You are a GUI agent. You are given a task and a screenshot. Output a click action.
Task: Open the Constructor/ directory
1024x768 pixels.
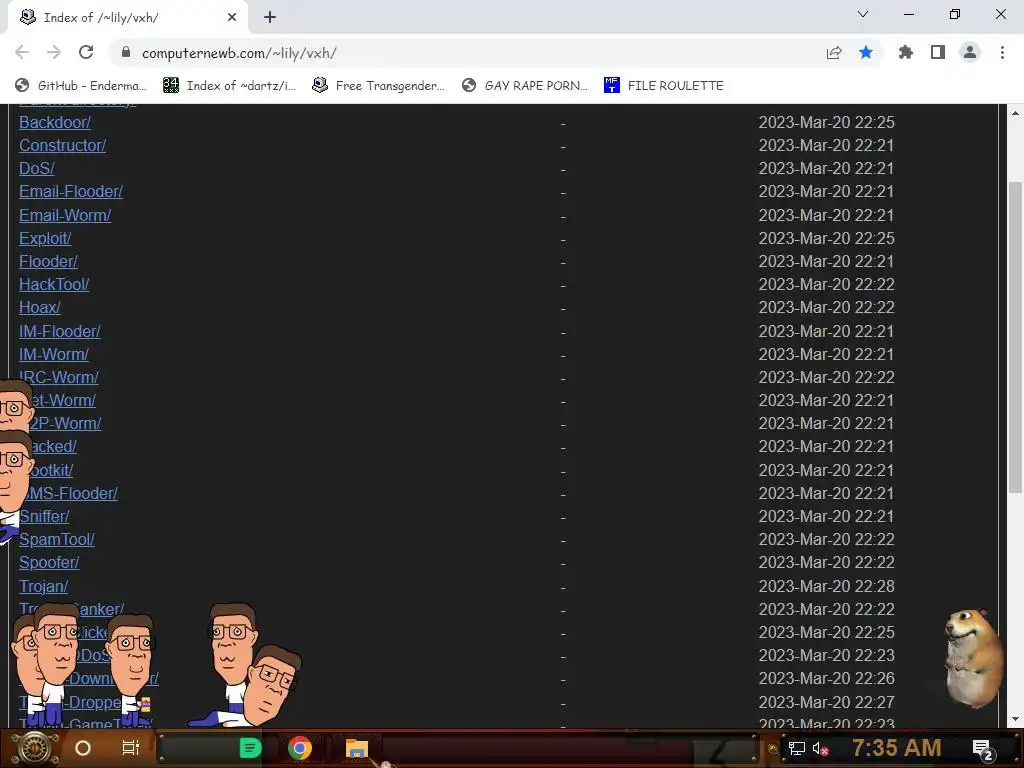(63, 146)
